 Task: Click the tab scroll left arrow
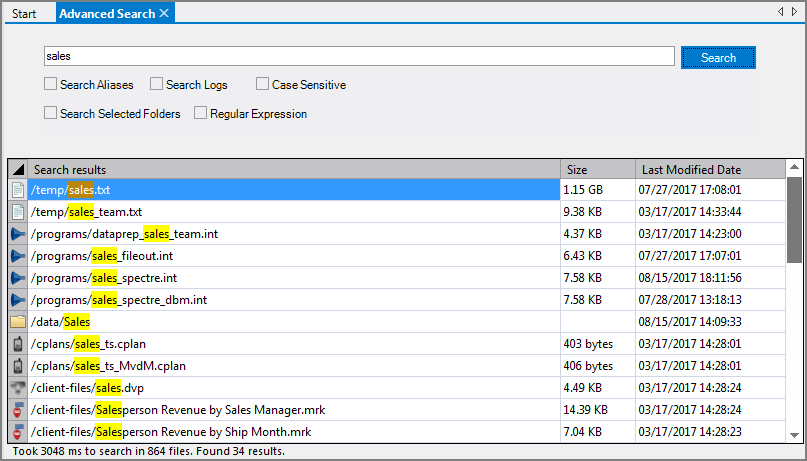(x=780, y=12)
